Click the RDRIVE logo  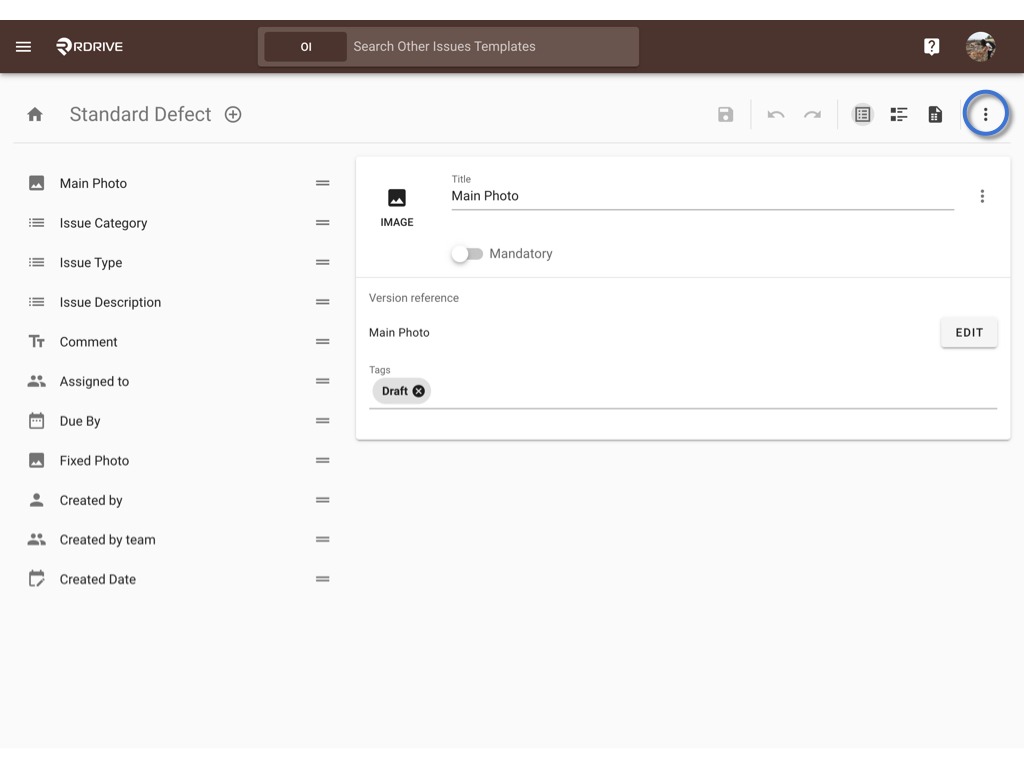pos(89,46)
